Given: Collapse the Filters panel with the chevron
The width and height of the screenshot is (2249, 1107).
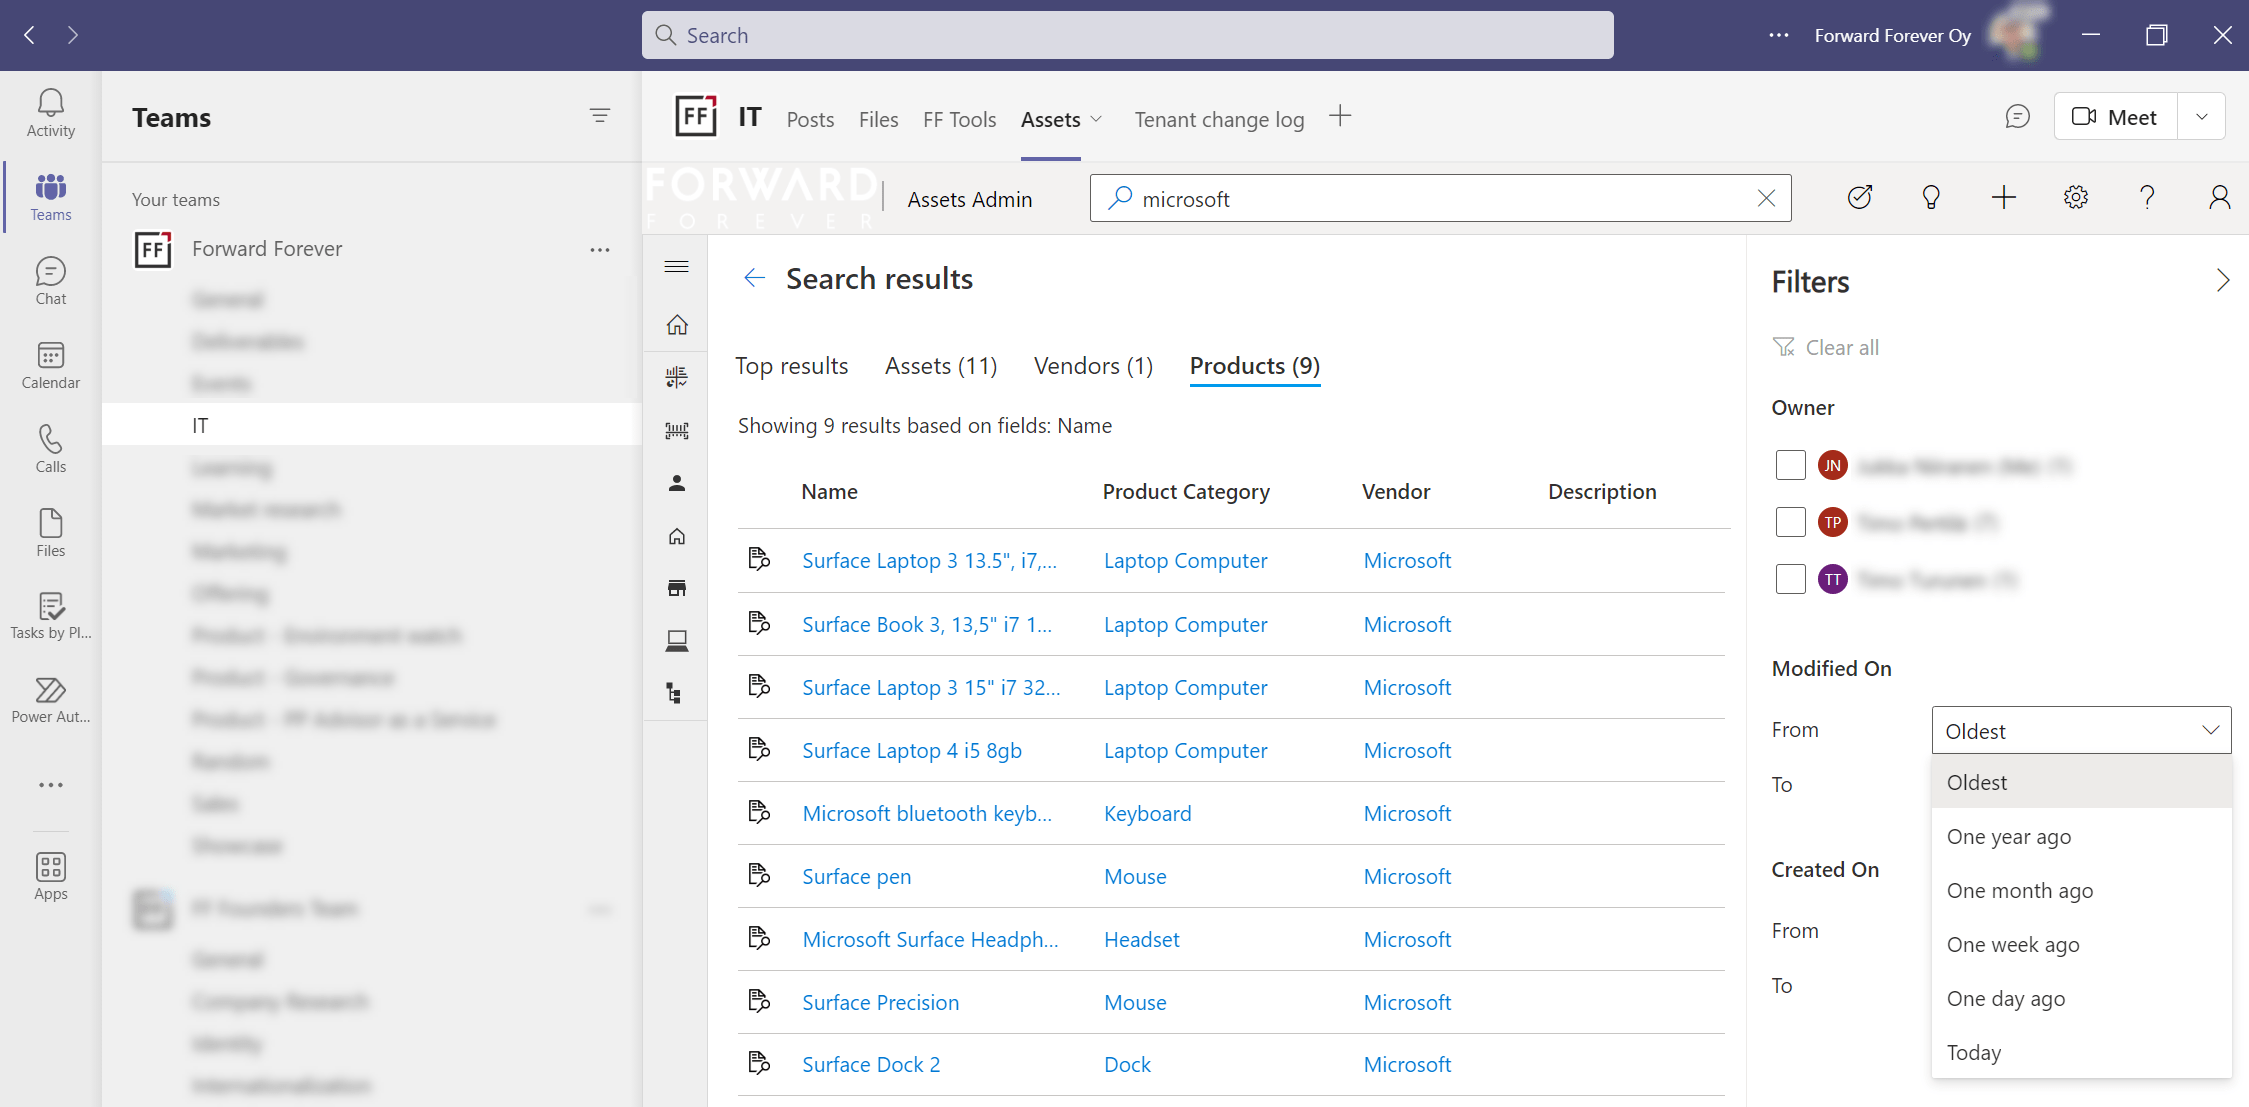Looking at the screenshot, I should [2222, 281].
